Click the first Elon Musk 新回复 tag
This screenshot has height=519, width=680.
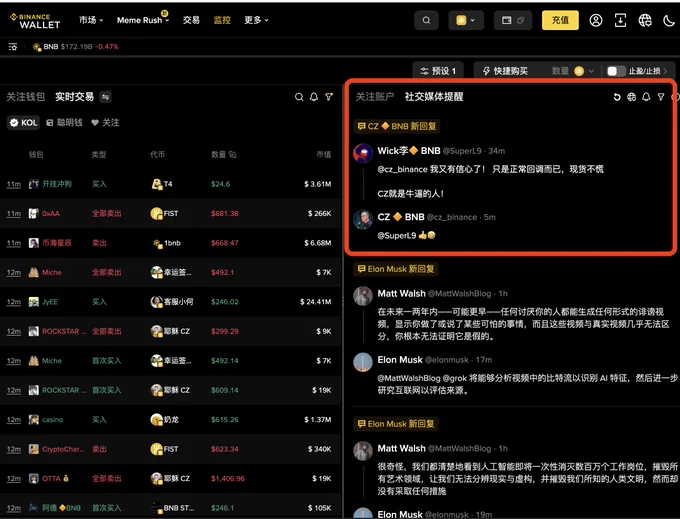click(396, 269)
